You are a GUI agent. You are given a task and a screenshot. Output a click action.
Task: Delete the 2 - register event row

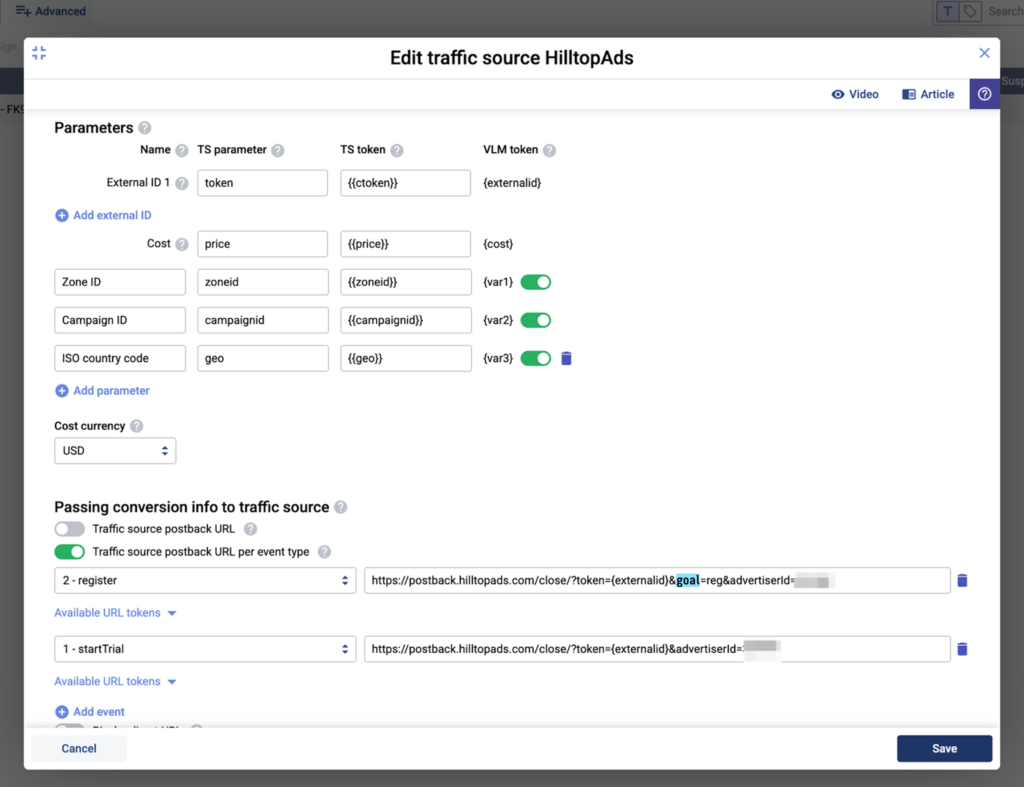[x=962, y=580]
